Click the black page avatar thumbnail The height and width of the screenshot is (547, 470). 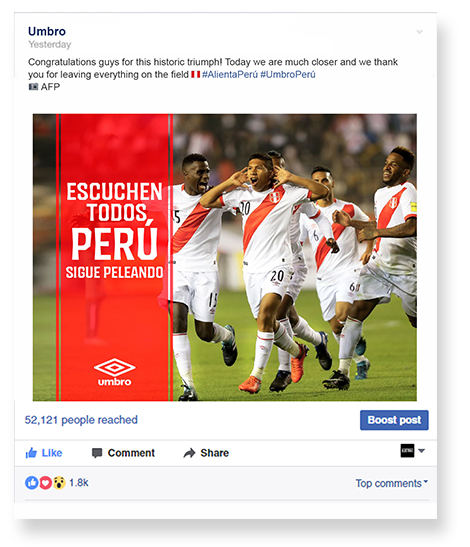click(x=407, y=451)
